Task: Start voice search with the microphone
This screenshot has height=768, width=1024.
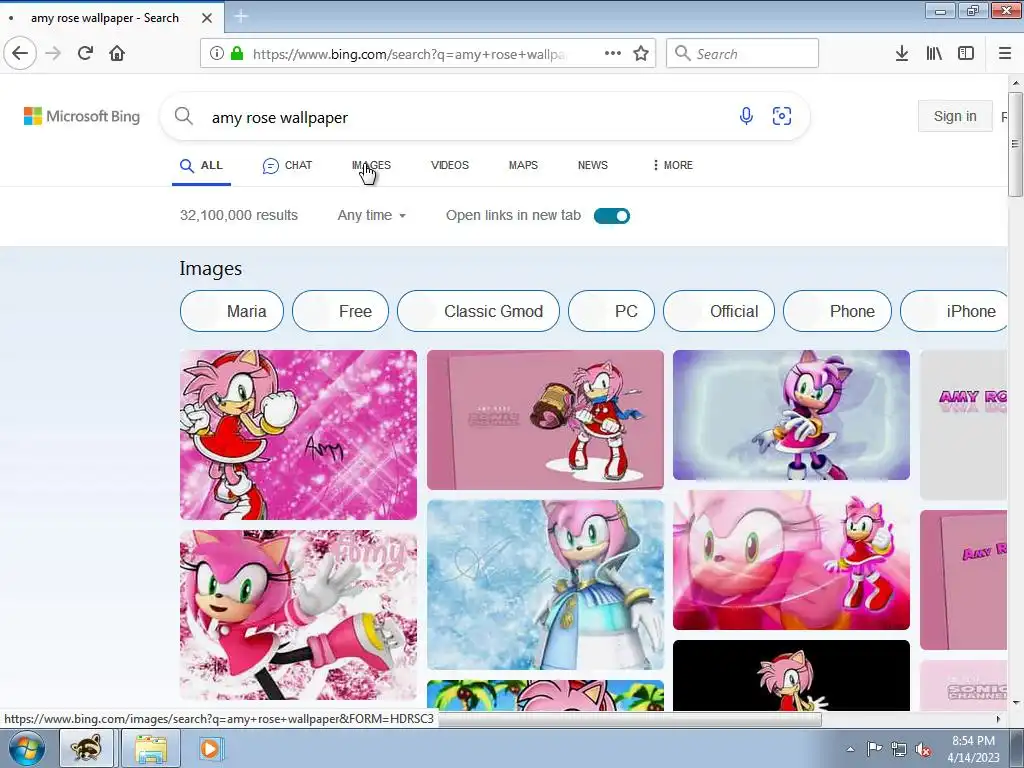Action: tap(746, 116)
